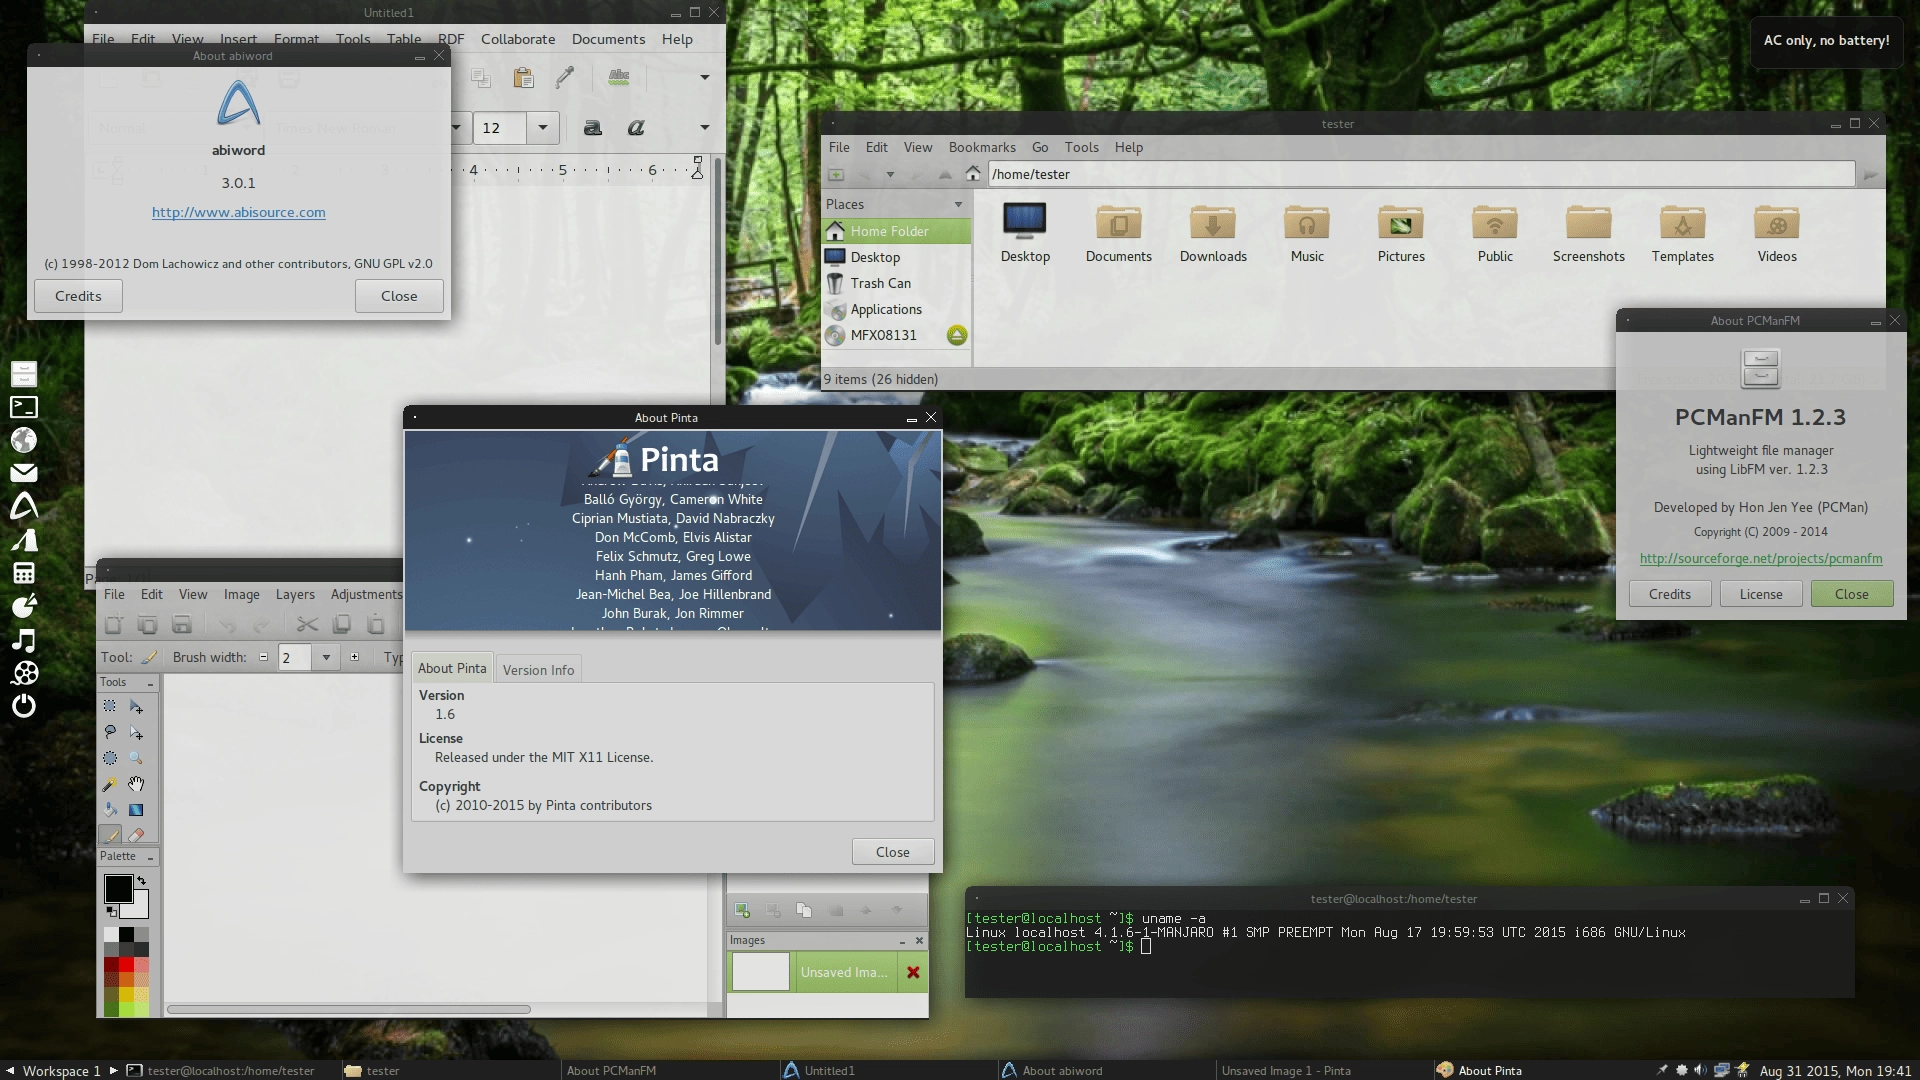The height and width of the screenshot is (1080, 1920).
Task: Click the primary black color swatch in Pinta
Action: point(118,888)
